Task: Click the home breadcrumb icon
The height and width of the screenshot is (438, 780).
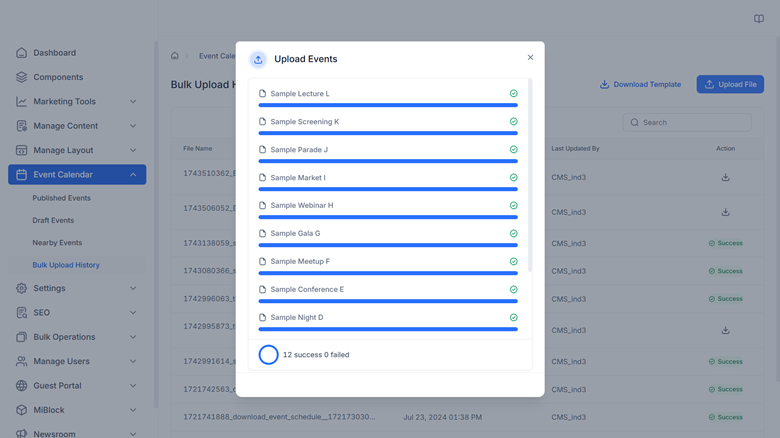Action: click(175, 56)
